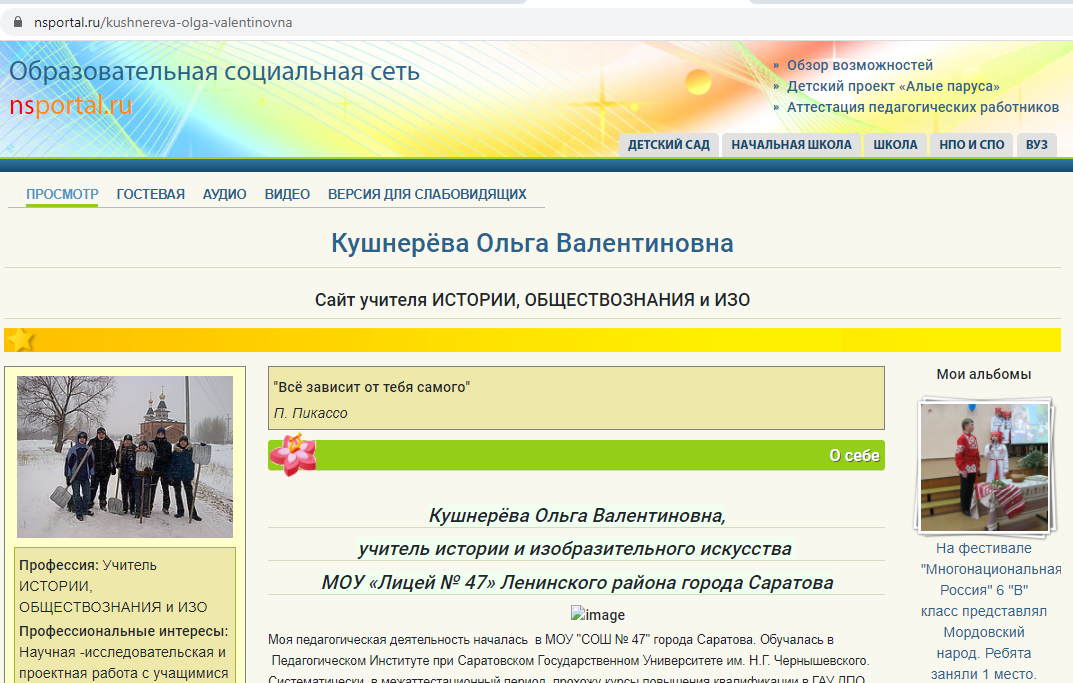This screenshot has width=1073, height=683.
Task: Go to the ШКОЛА section
Action: pos(895,145)
